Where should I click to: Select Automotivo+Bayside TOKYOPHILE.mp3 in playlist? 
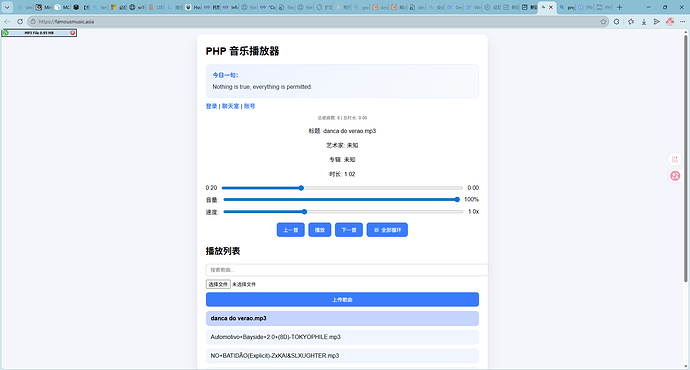[x=342, y=337]
